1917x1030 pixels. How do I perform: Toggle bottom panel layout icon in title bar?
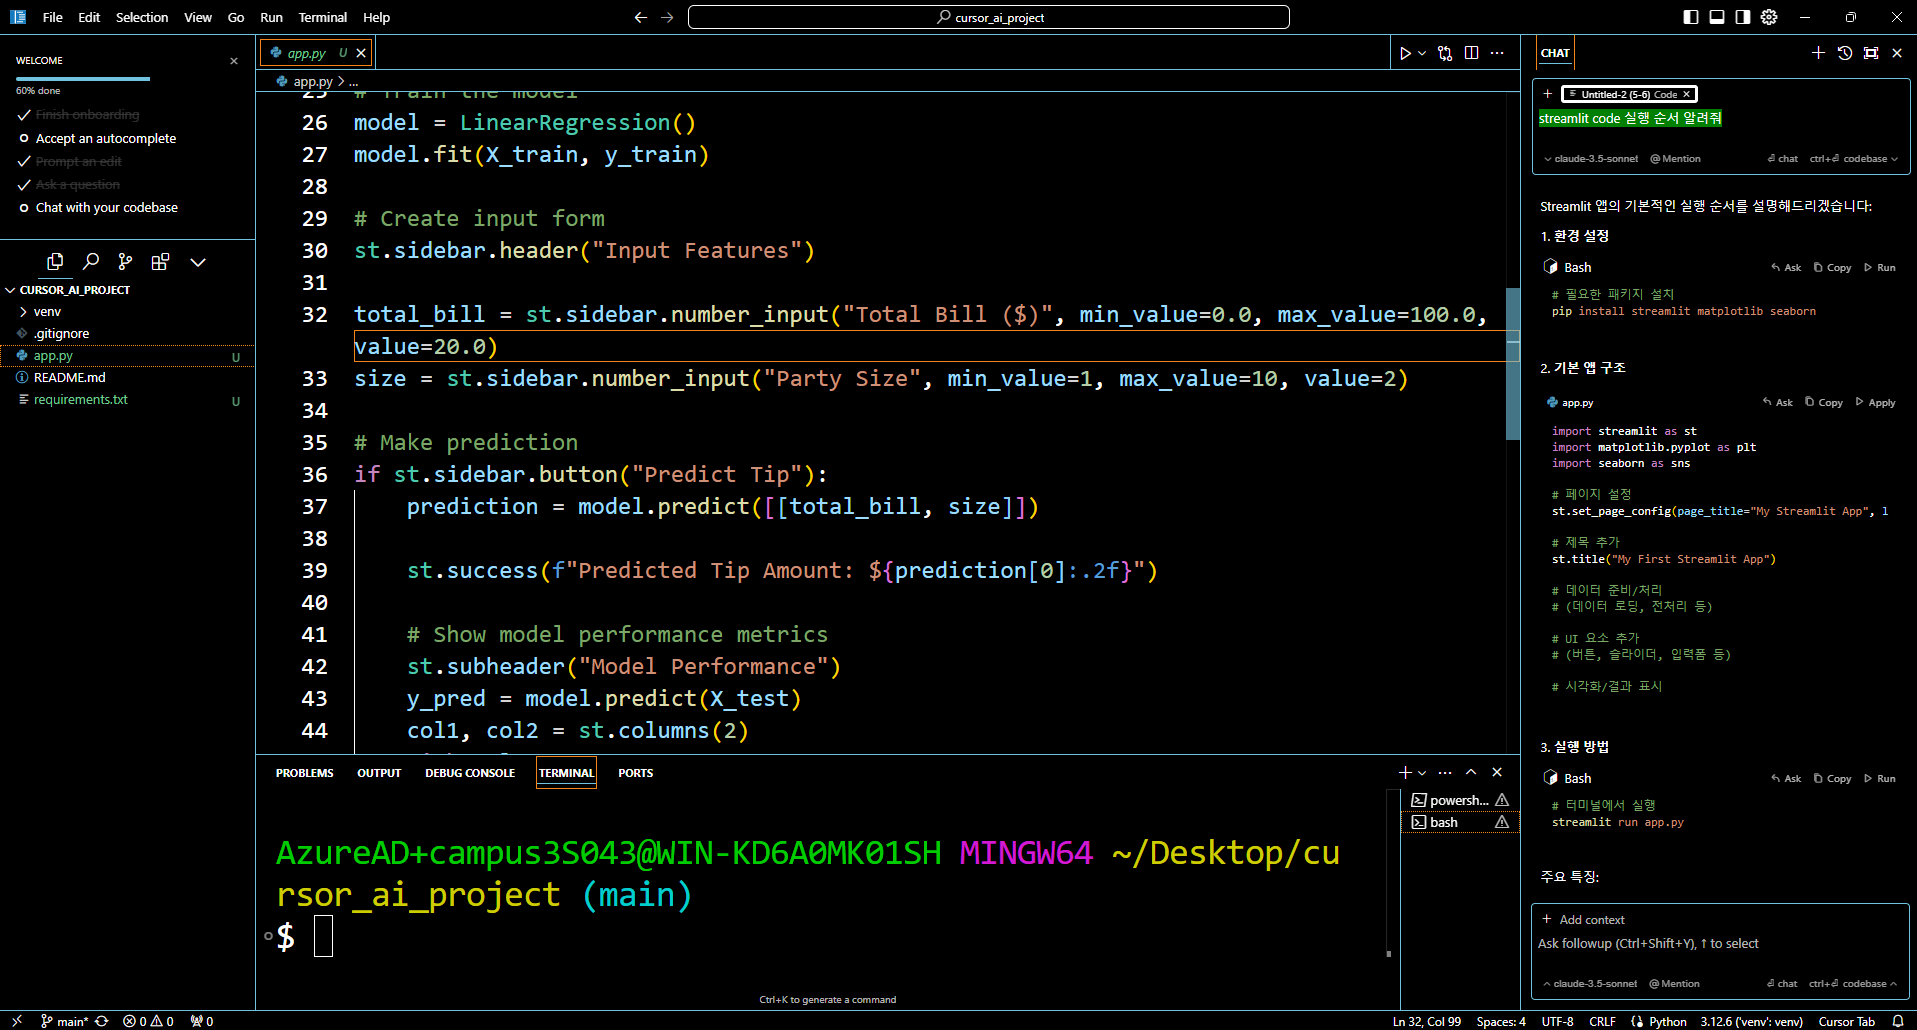click(x=1717, y=17)
